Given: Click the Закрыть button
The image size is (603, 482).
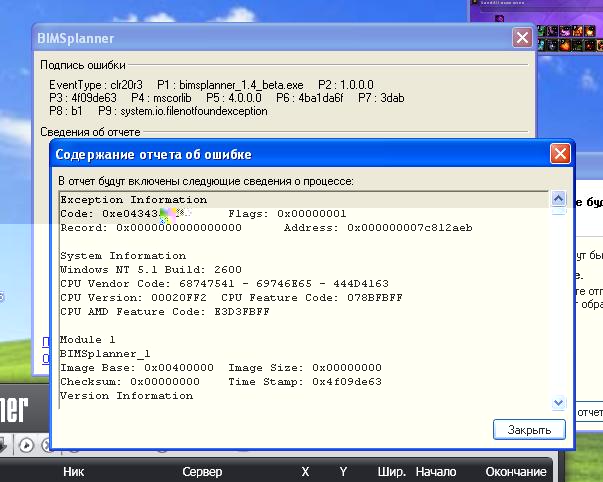Looking at the screenshot, I should (530, 429).
